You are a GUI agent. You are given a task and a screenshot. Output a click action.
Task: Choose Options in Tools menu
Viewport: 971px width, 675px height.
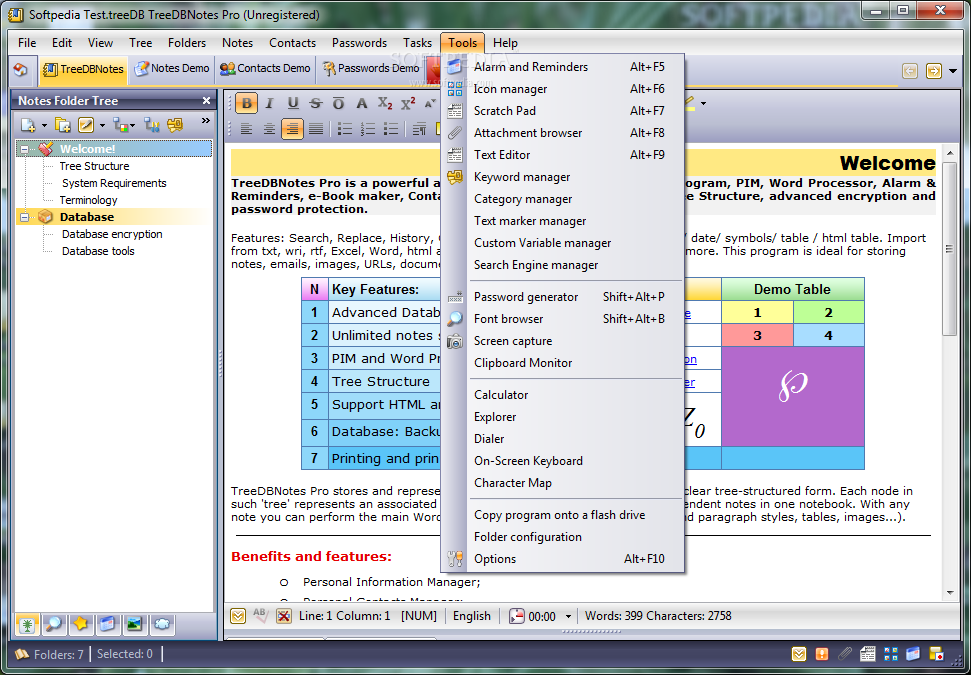pyautogui.click(x=562, y=559)
